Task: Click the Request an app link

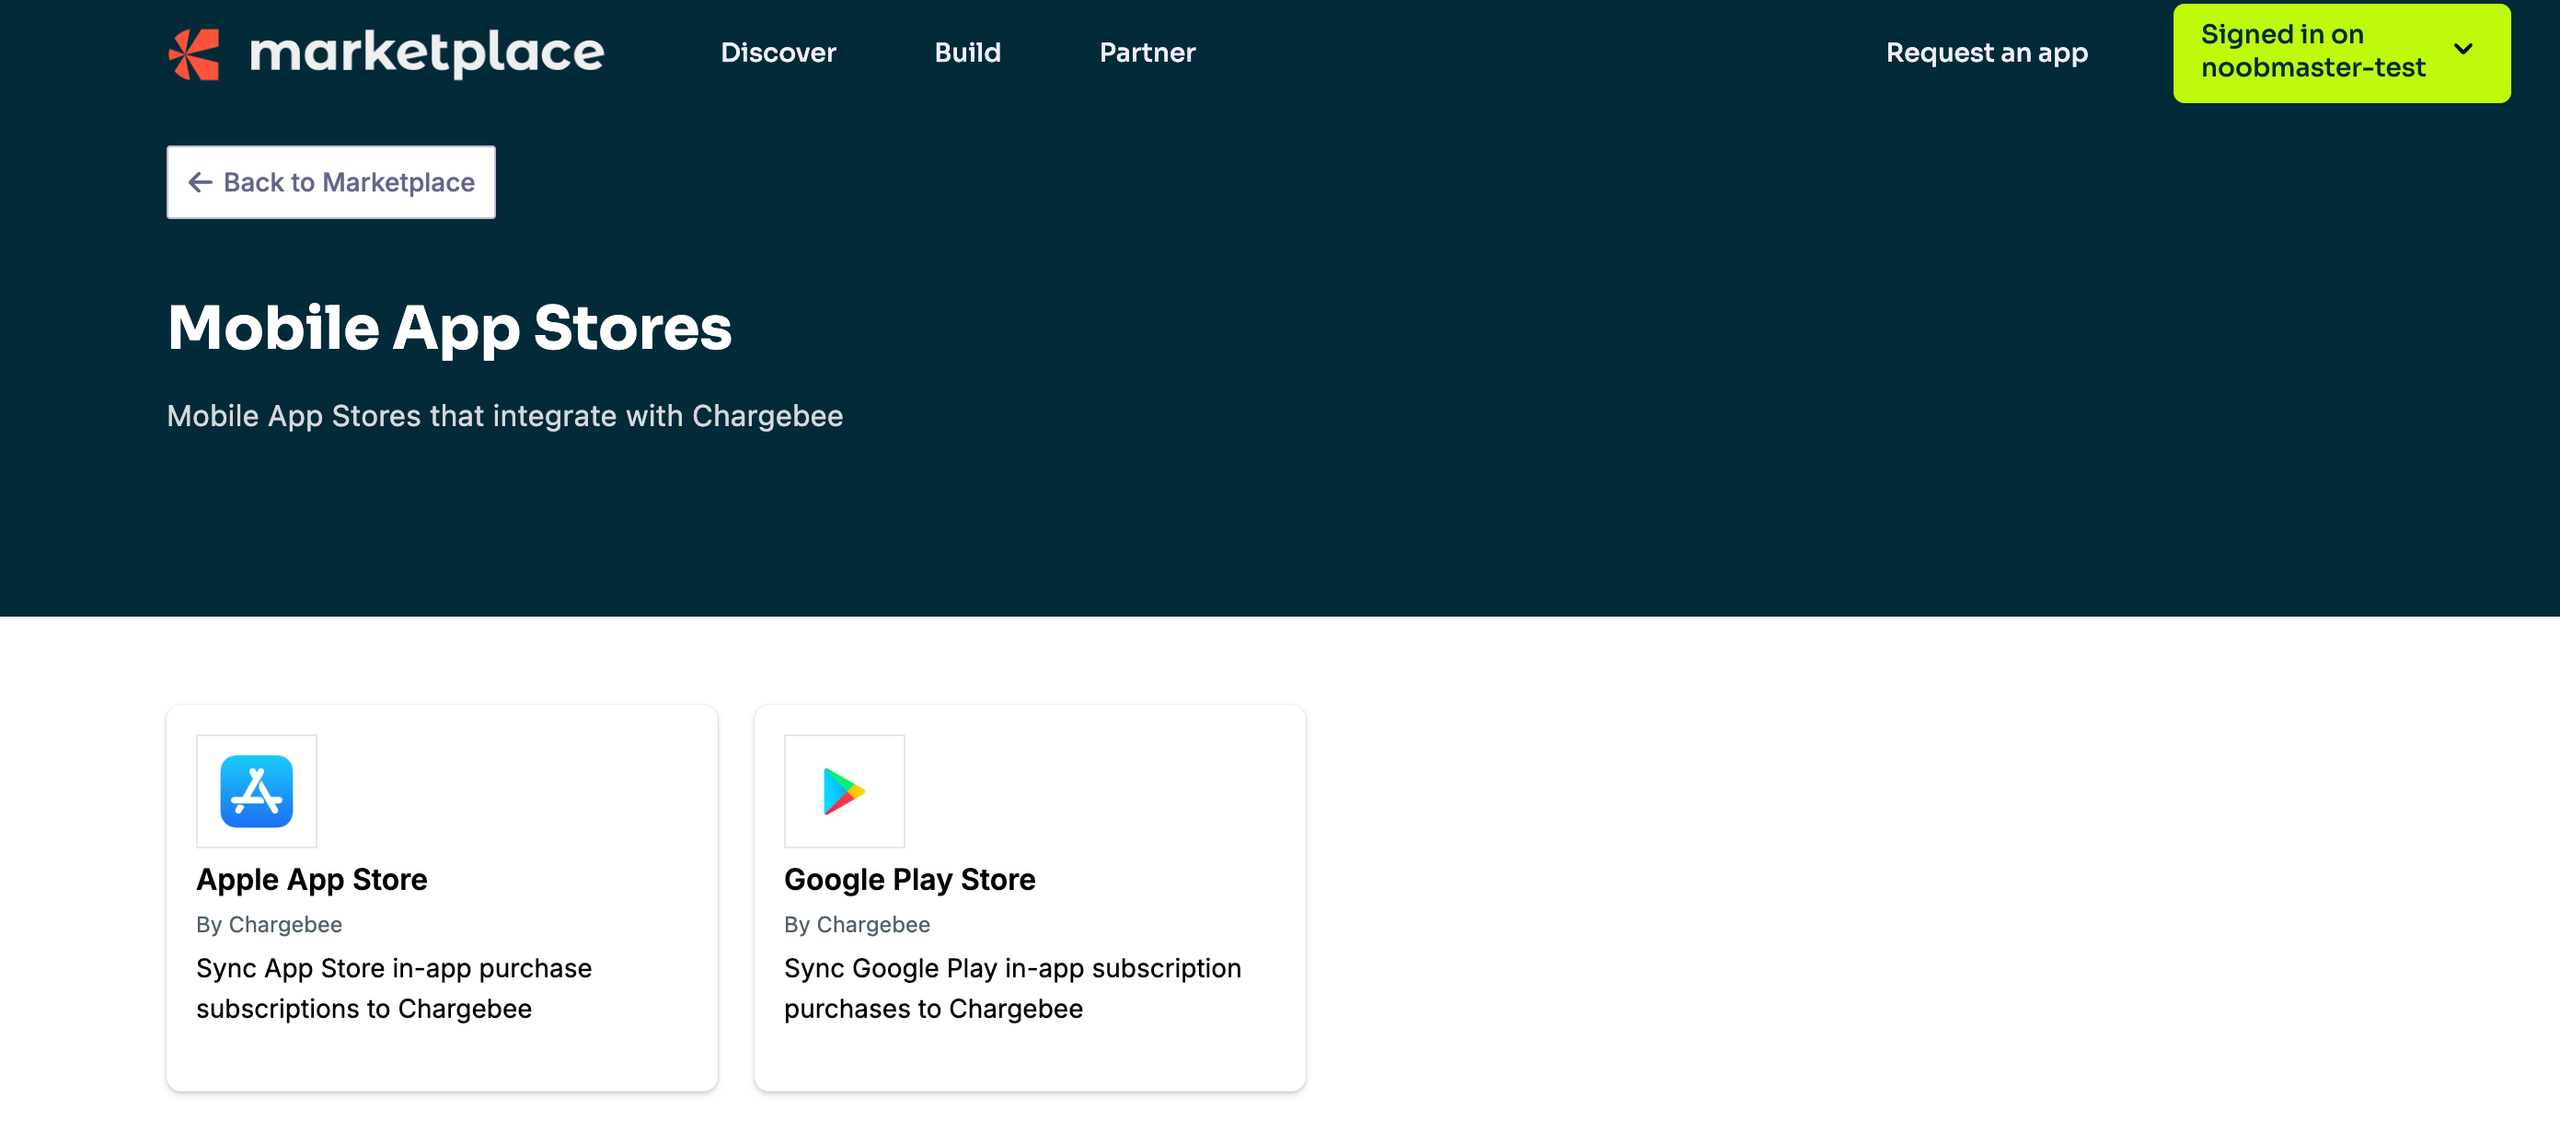Action: pyautogui.click(x=1986, y=53)
